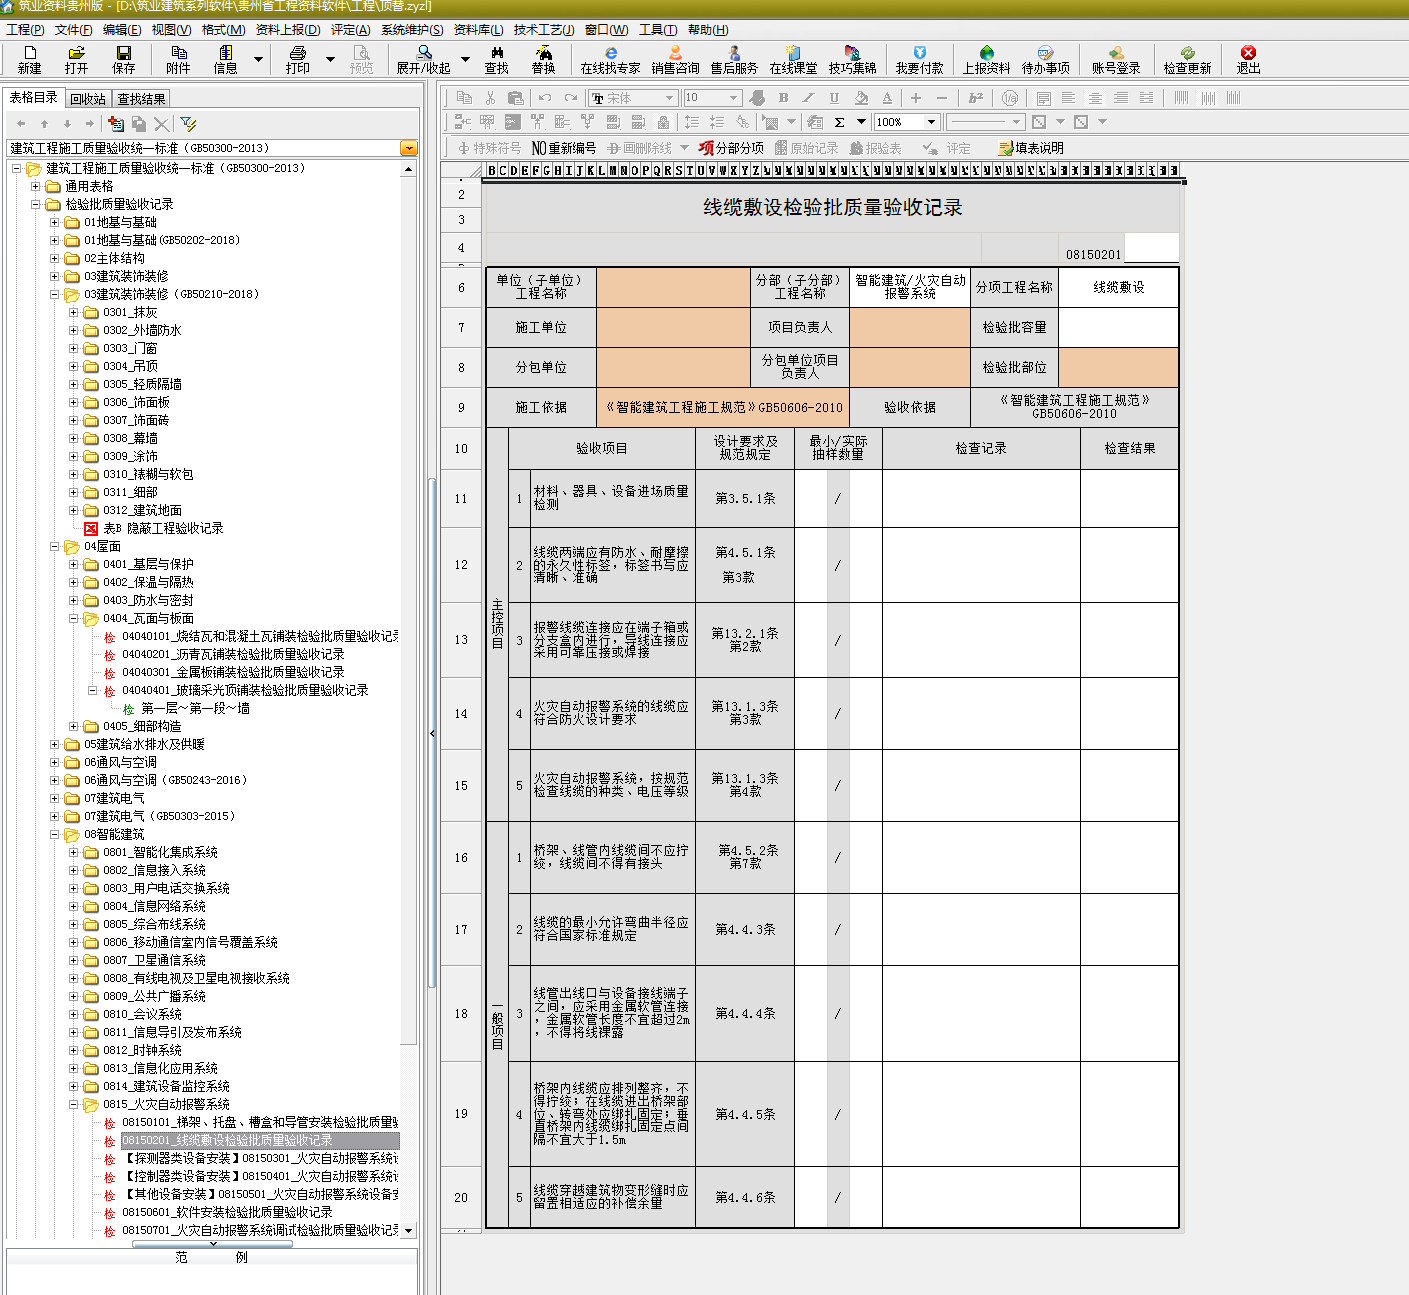
Task: Open the font size 10 dropdown
Action: [733, 98]
